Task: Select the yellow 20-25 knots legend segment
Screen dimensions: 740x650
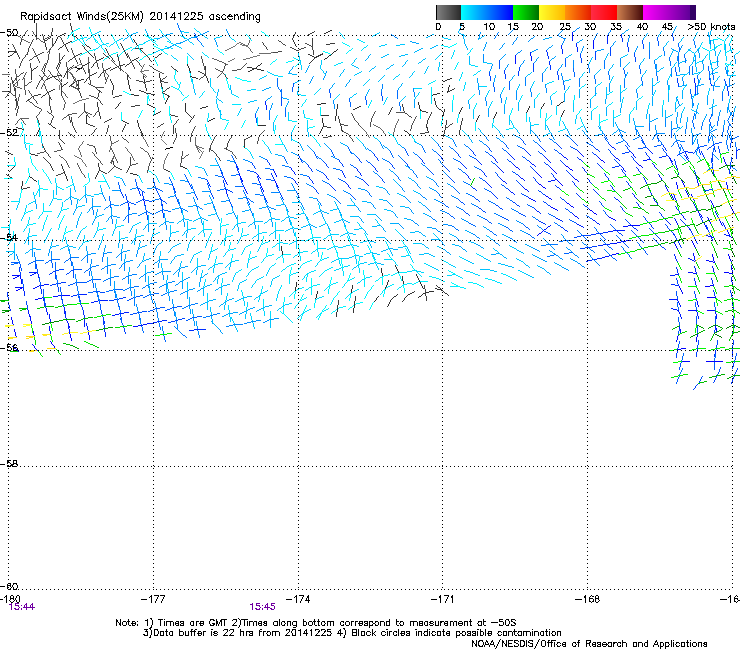Action: pyautogui.click(x=552, y=12)
